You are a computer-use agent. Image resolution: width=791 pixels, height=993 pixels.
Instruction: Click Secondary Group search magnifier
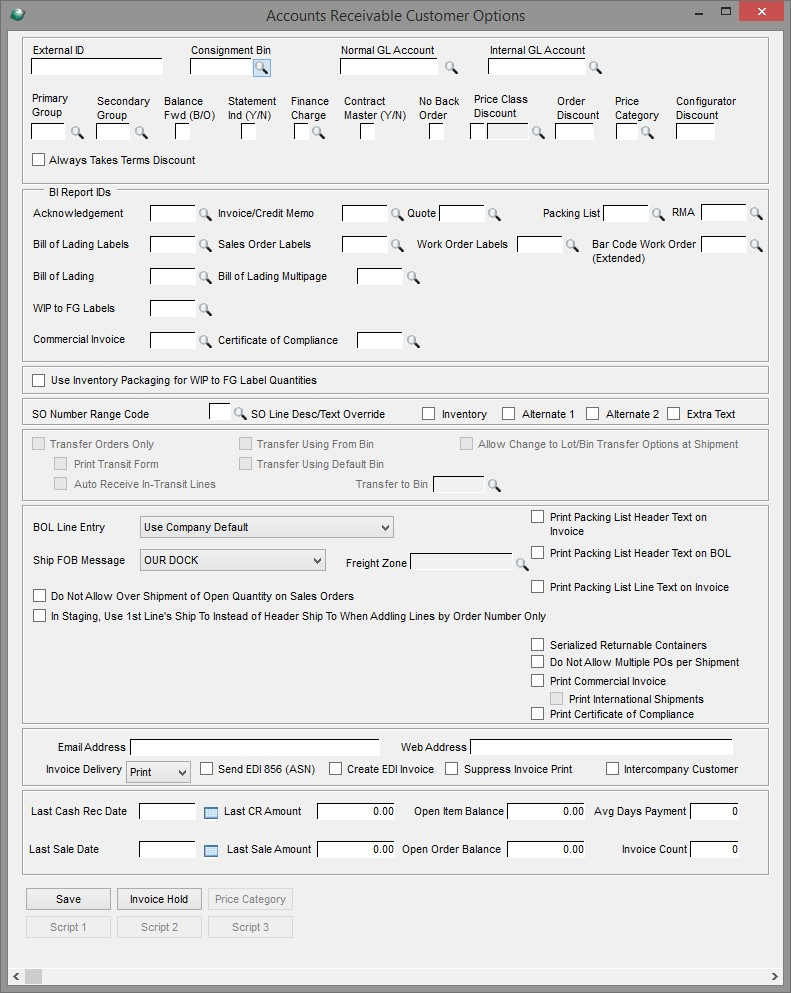coord(141,132)
